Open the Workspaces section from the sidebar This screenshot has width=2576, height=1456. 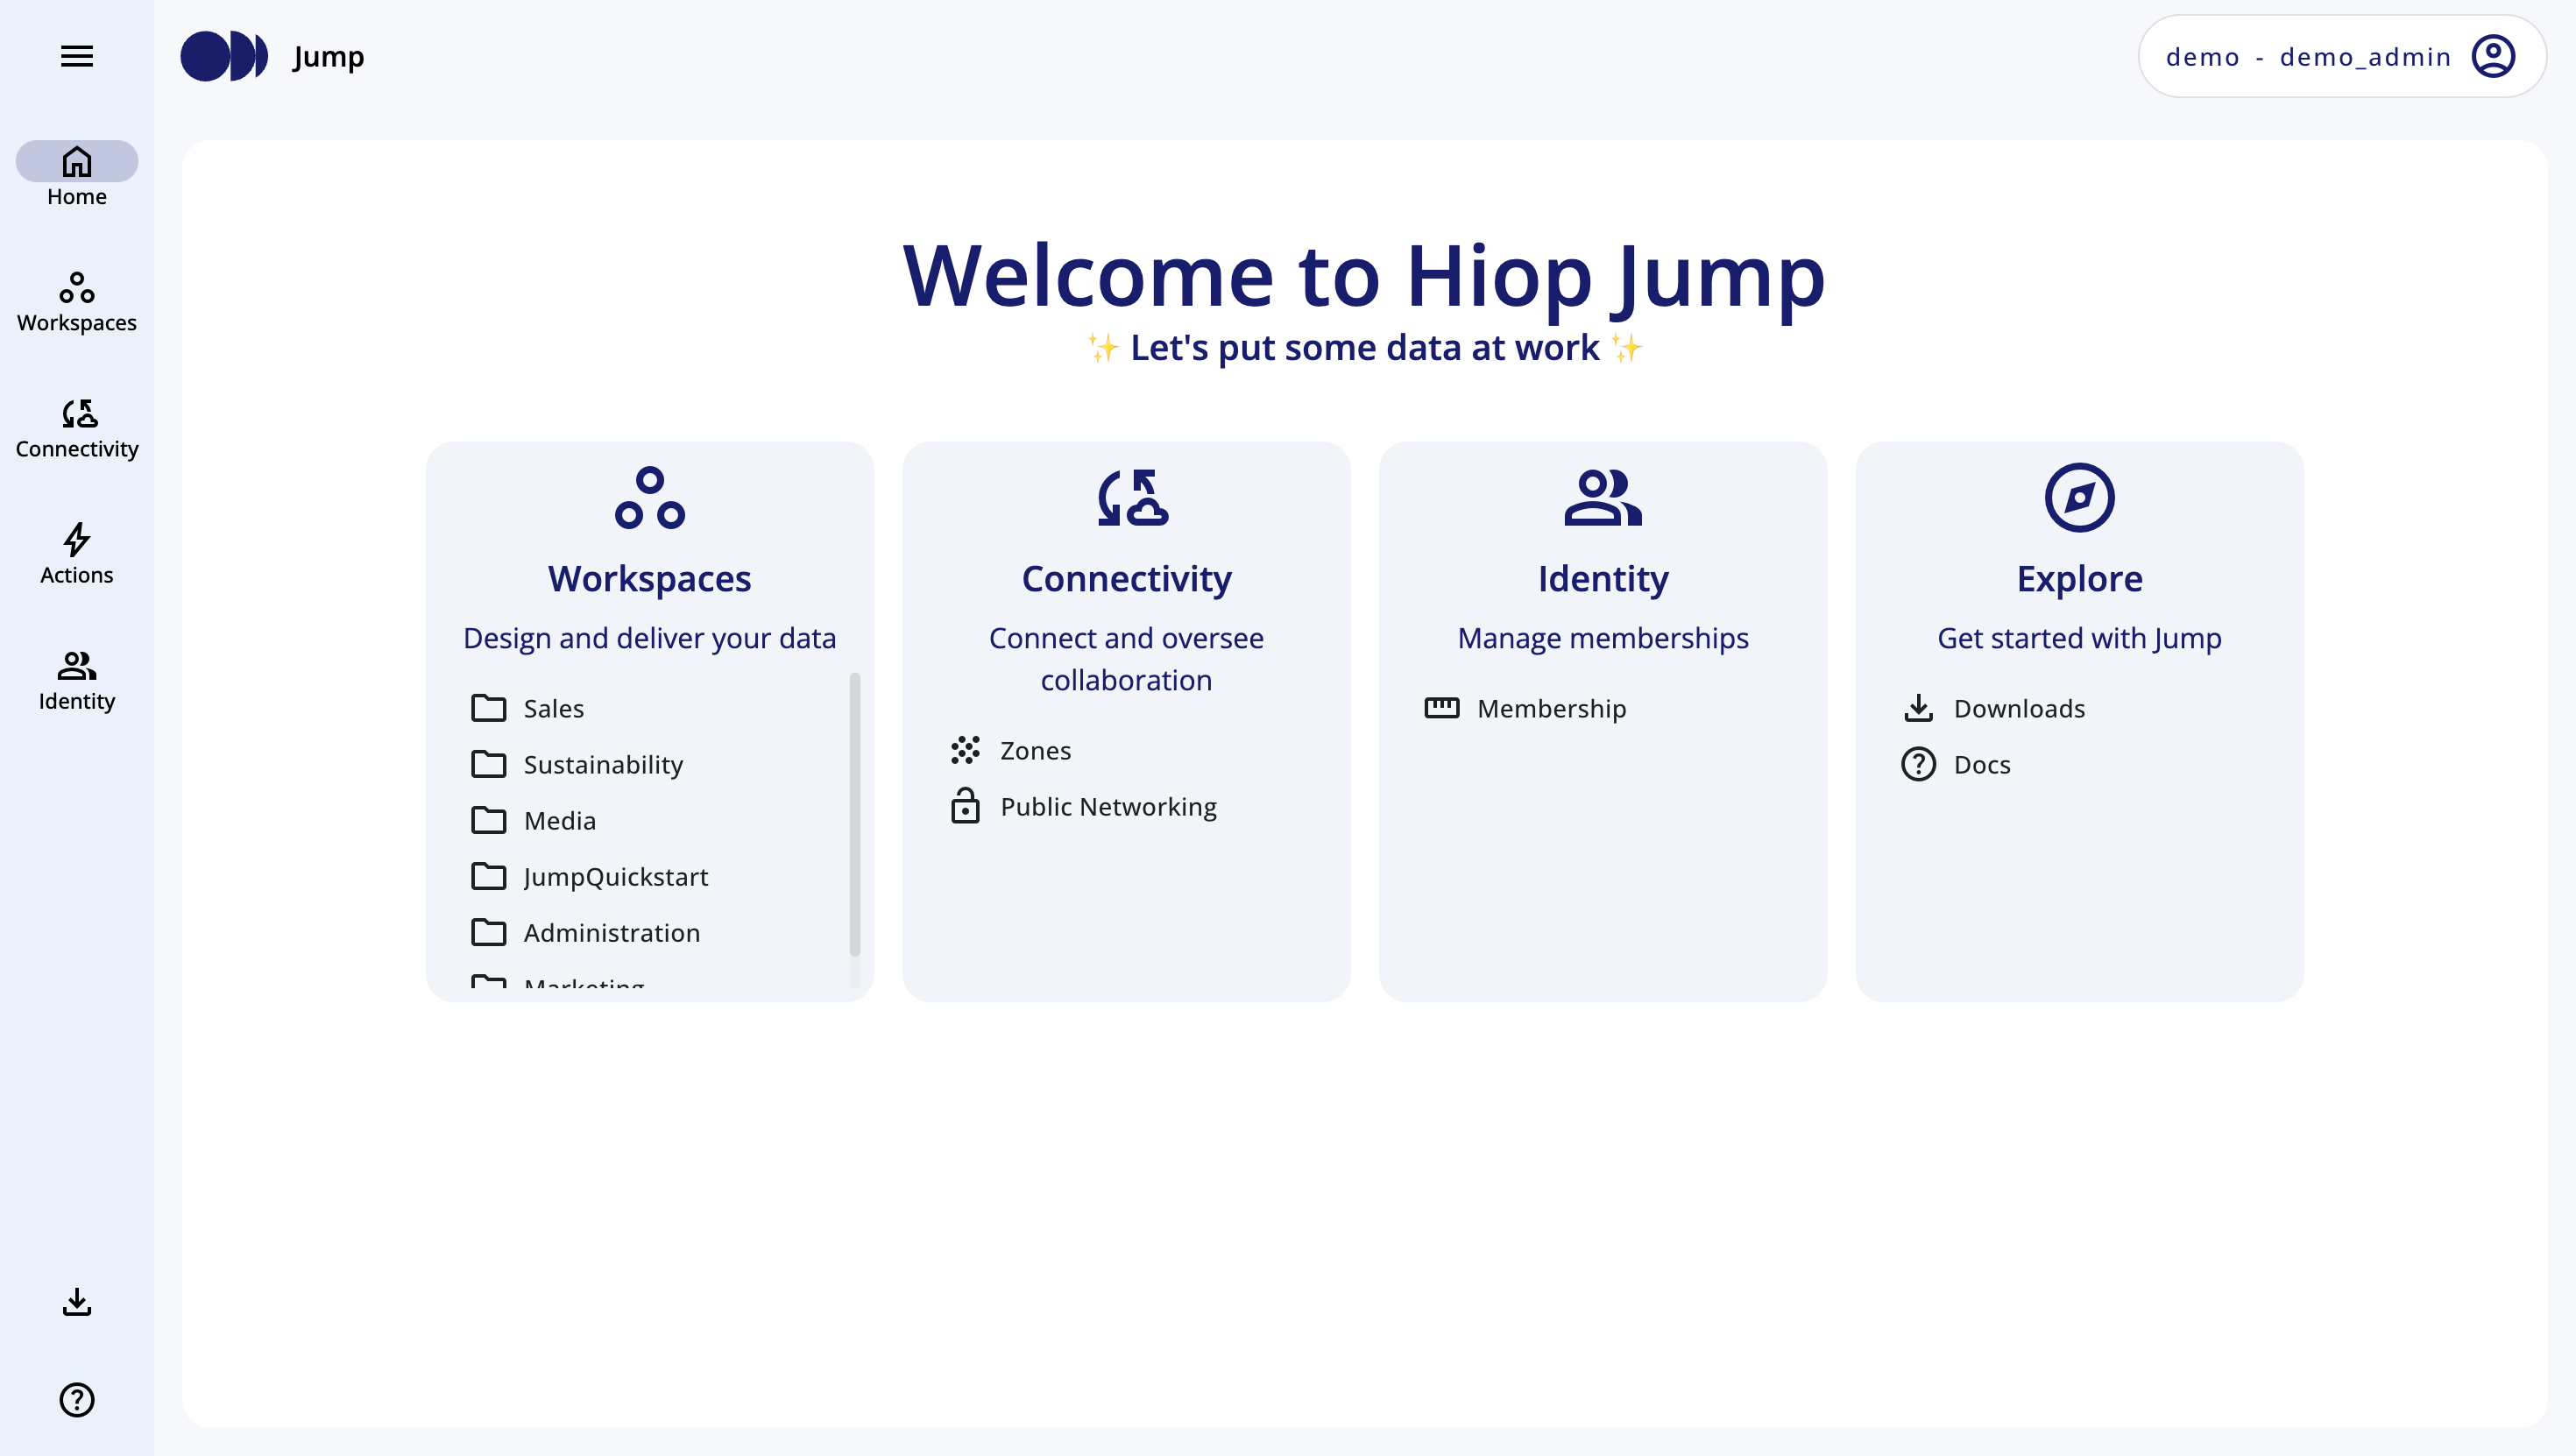coord(76,300)
